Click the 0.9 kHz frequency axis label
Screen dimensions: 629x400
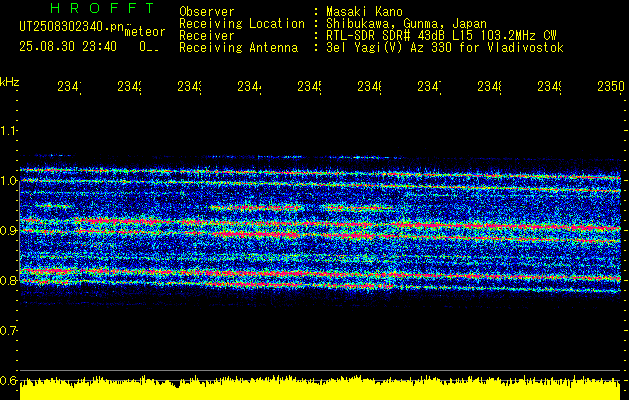point(8,231)
